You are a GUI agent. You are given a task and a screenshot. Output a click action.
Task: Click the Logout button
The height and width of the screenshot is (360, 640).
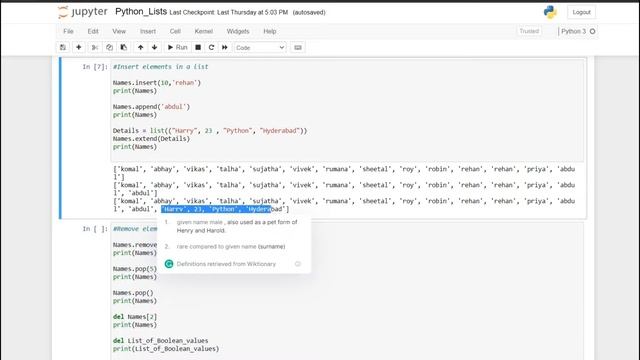coord(581,12)
